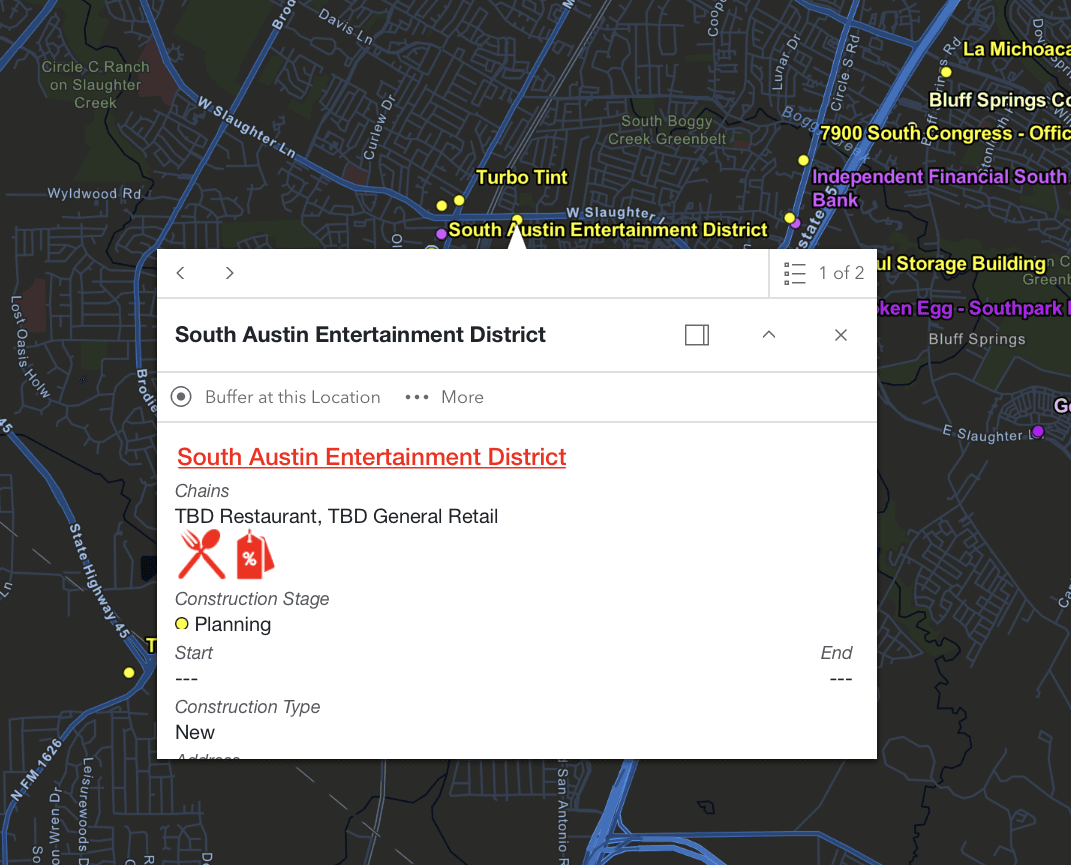
Task: Click the popup title heading text
Action: [361, 335]
